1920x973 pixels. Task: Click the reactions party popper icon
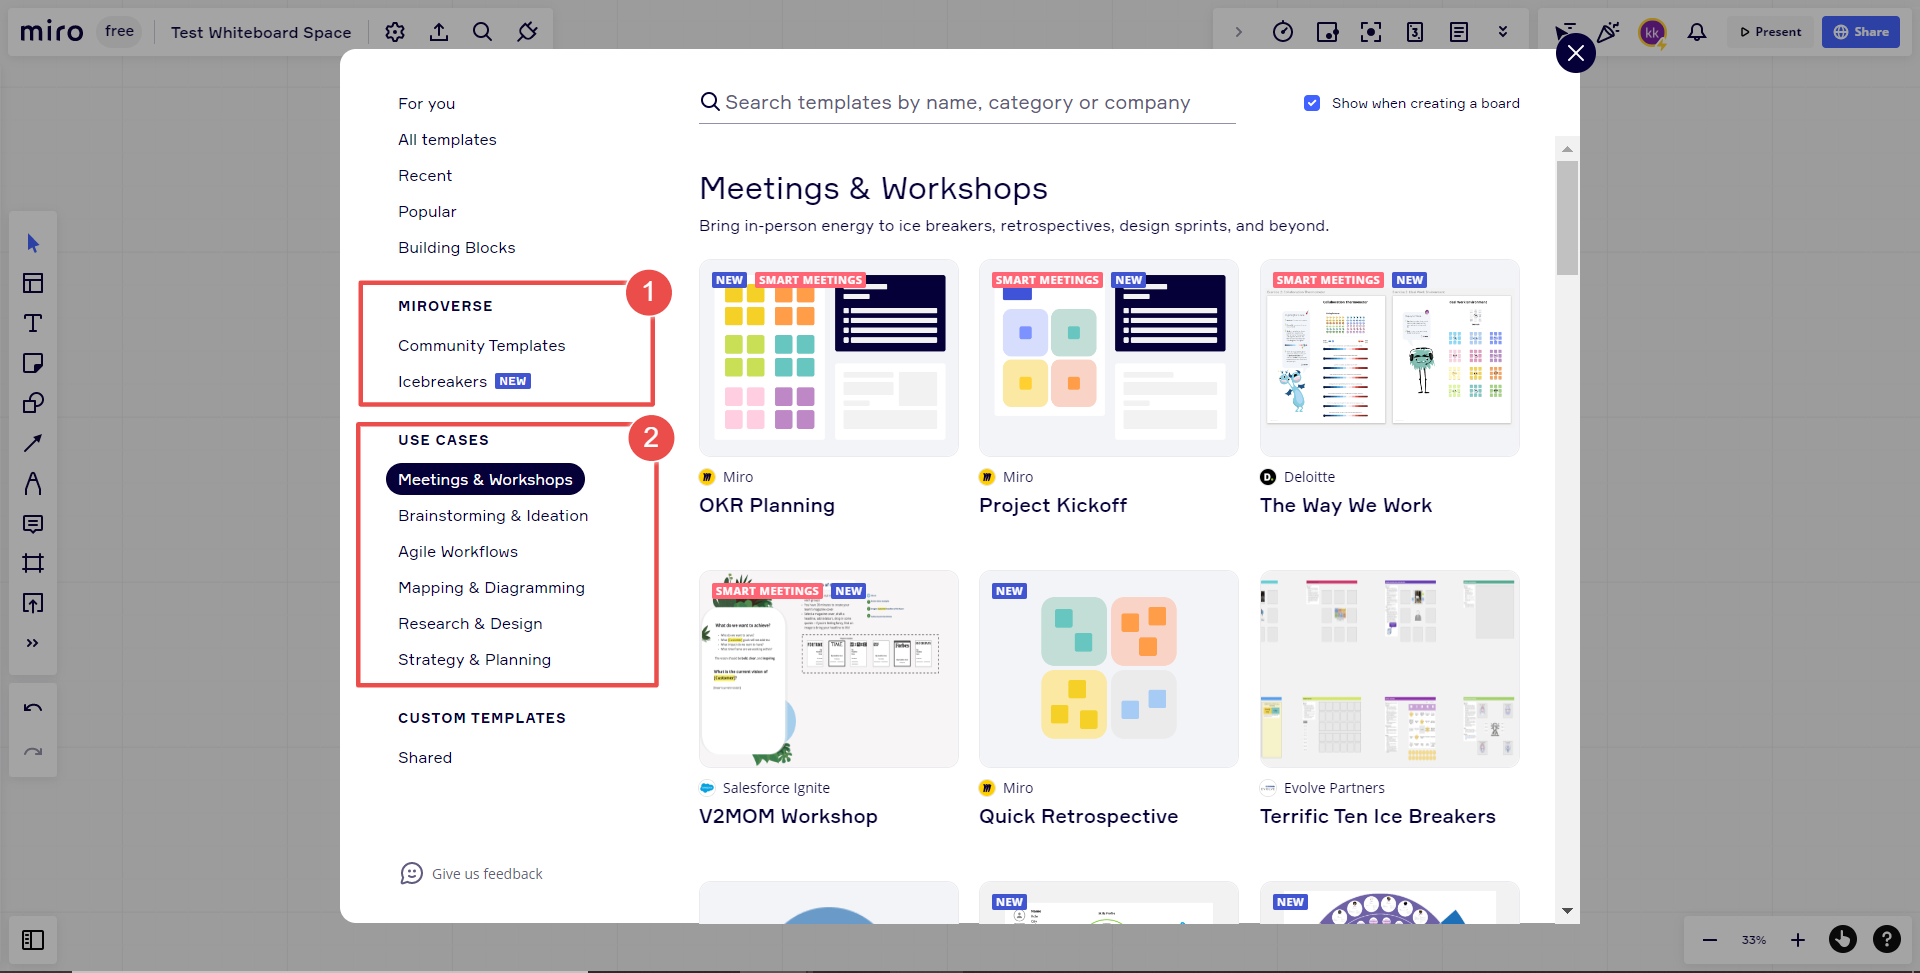(x=1608, y=32)
